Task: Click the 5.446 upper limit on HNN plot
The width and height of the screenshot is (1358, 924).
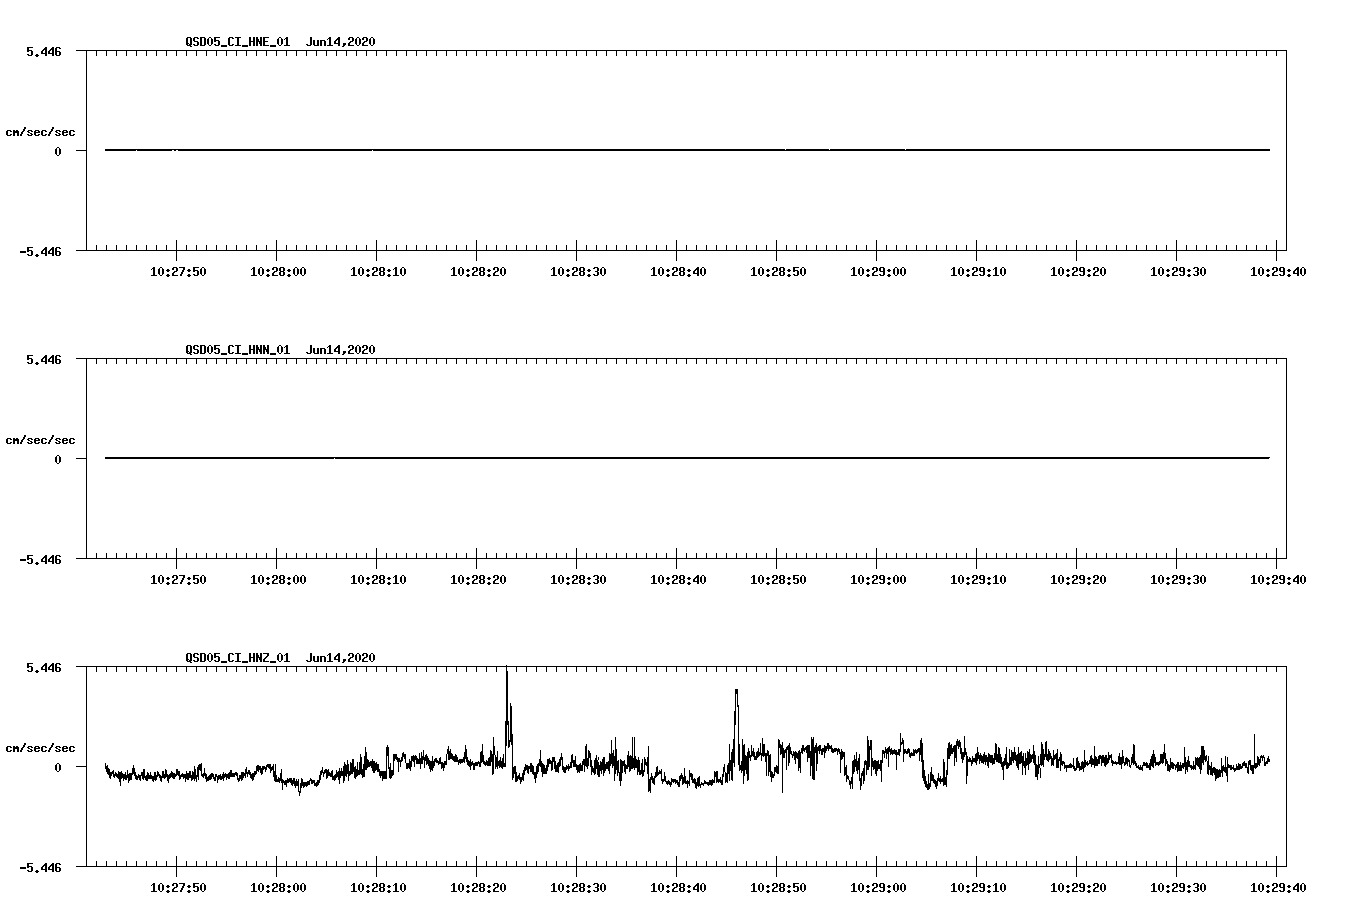Action: click(x=44, y=359)
